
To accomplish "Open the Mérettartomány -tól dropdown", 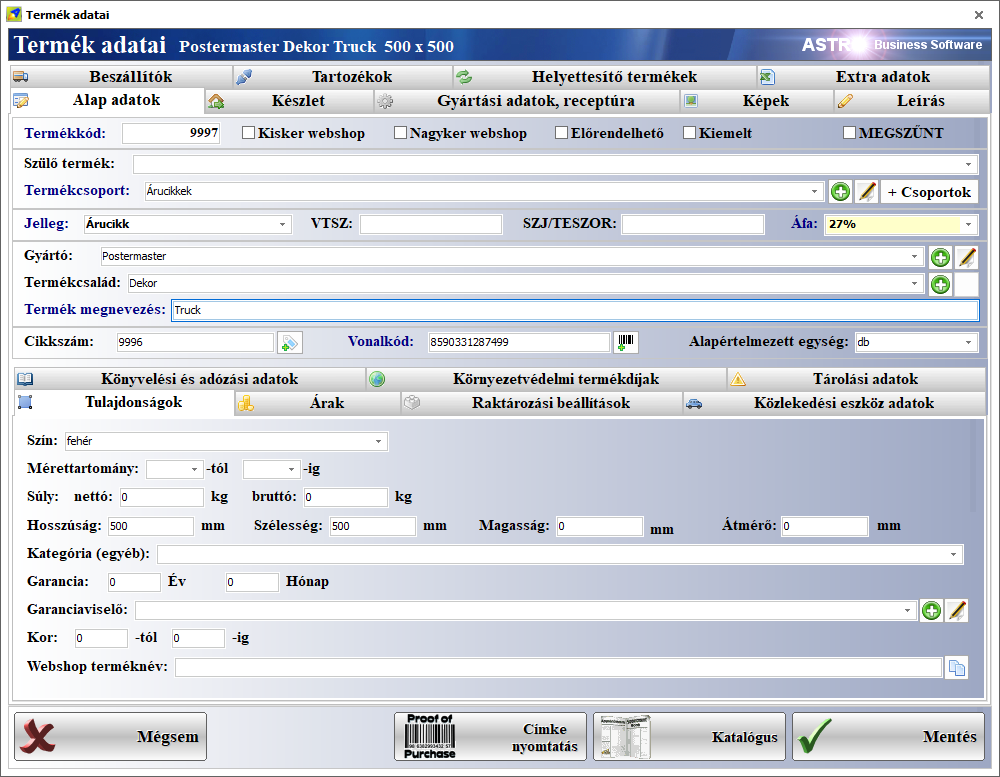I will point(195,470).
